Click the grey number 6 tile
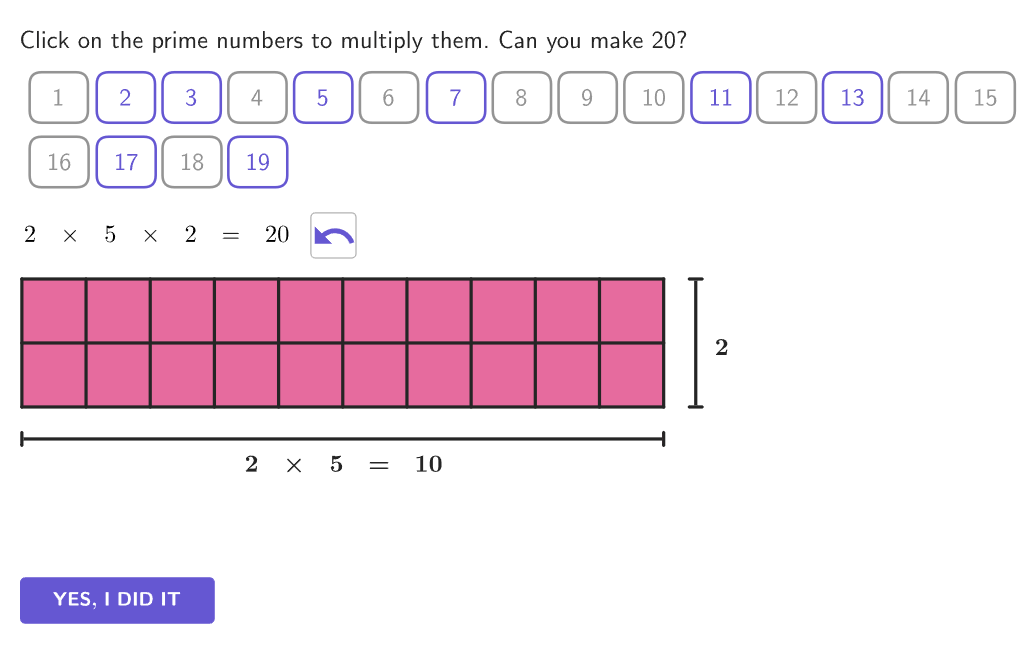This screenshot has width=1032, height=645. pos(388,97)
